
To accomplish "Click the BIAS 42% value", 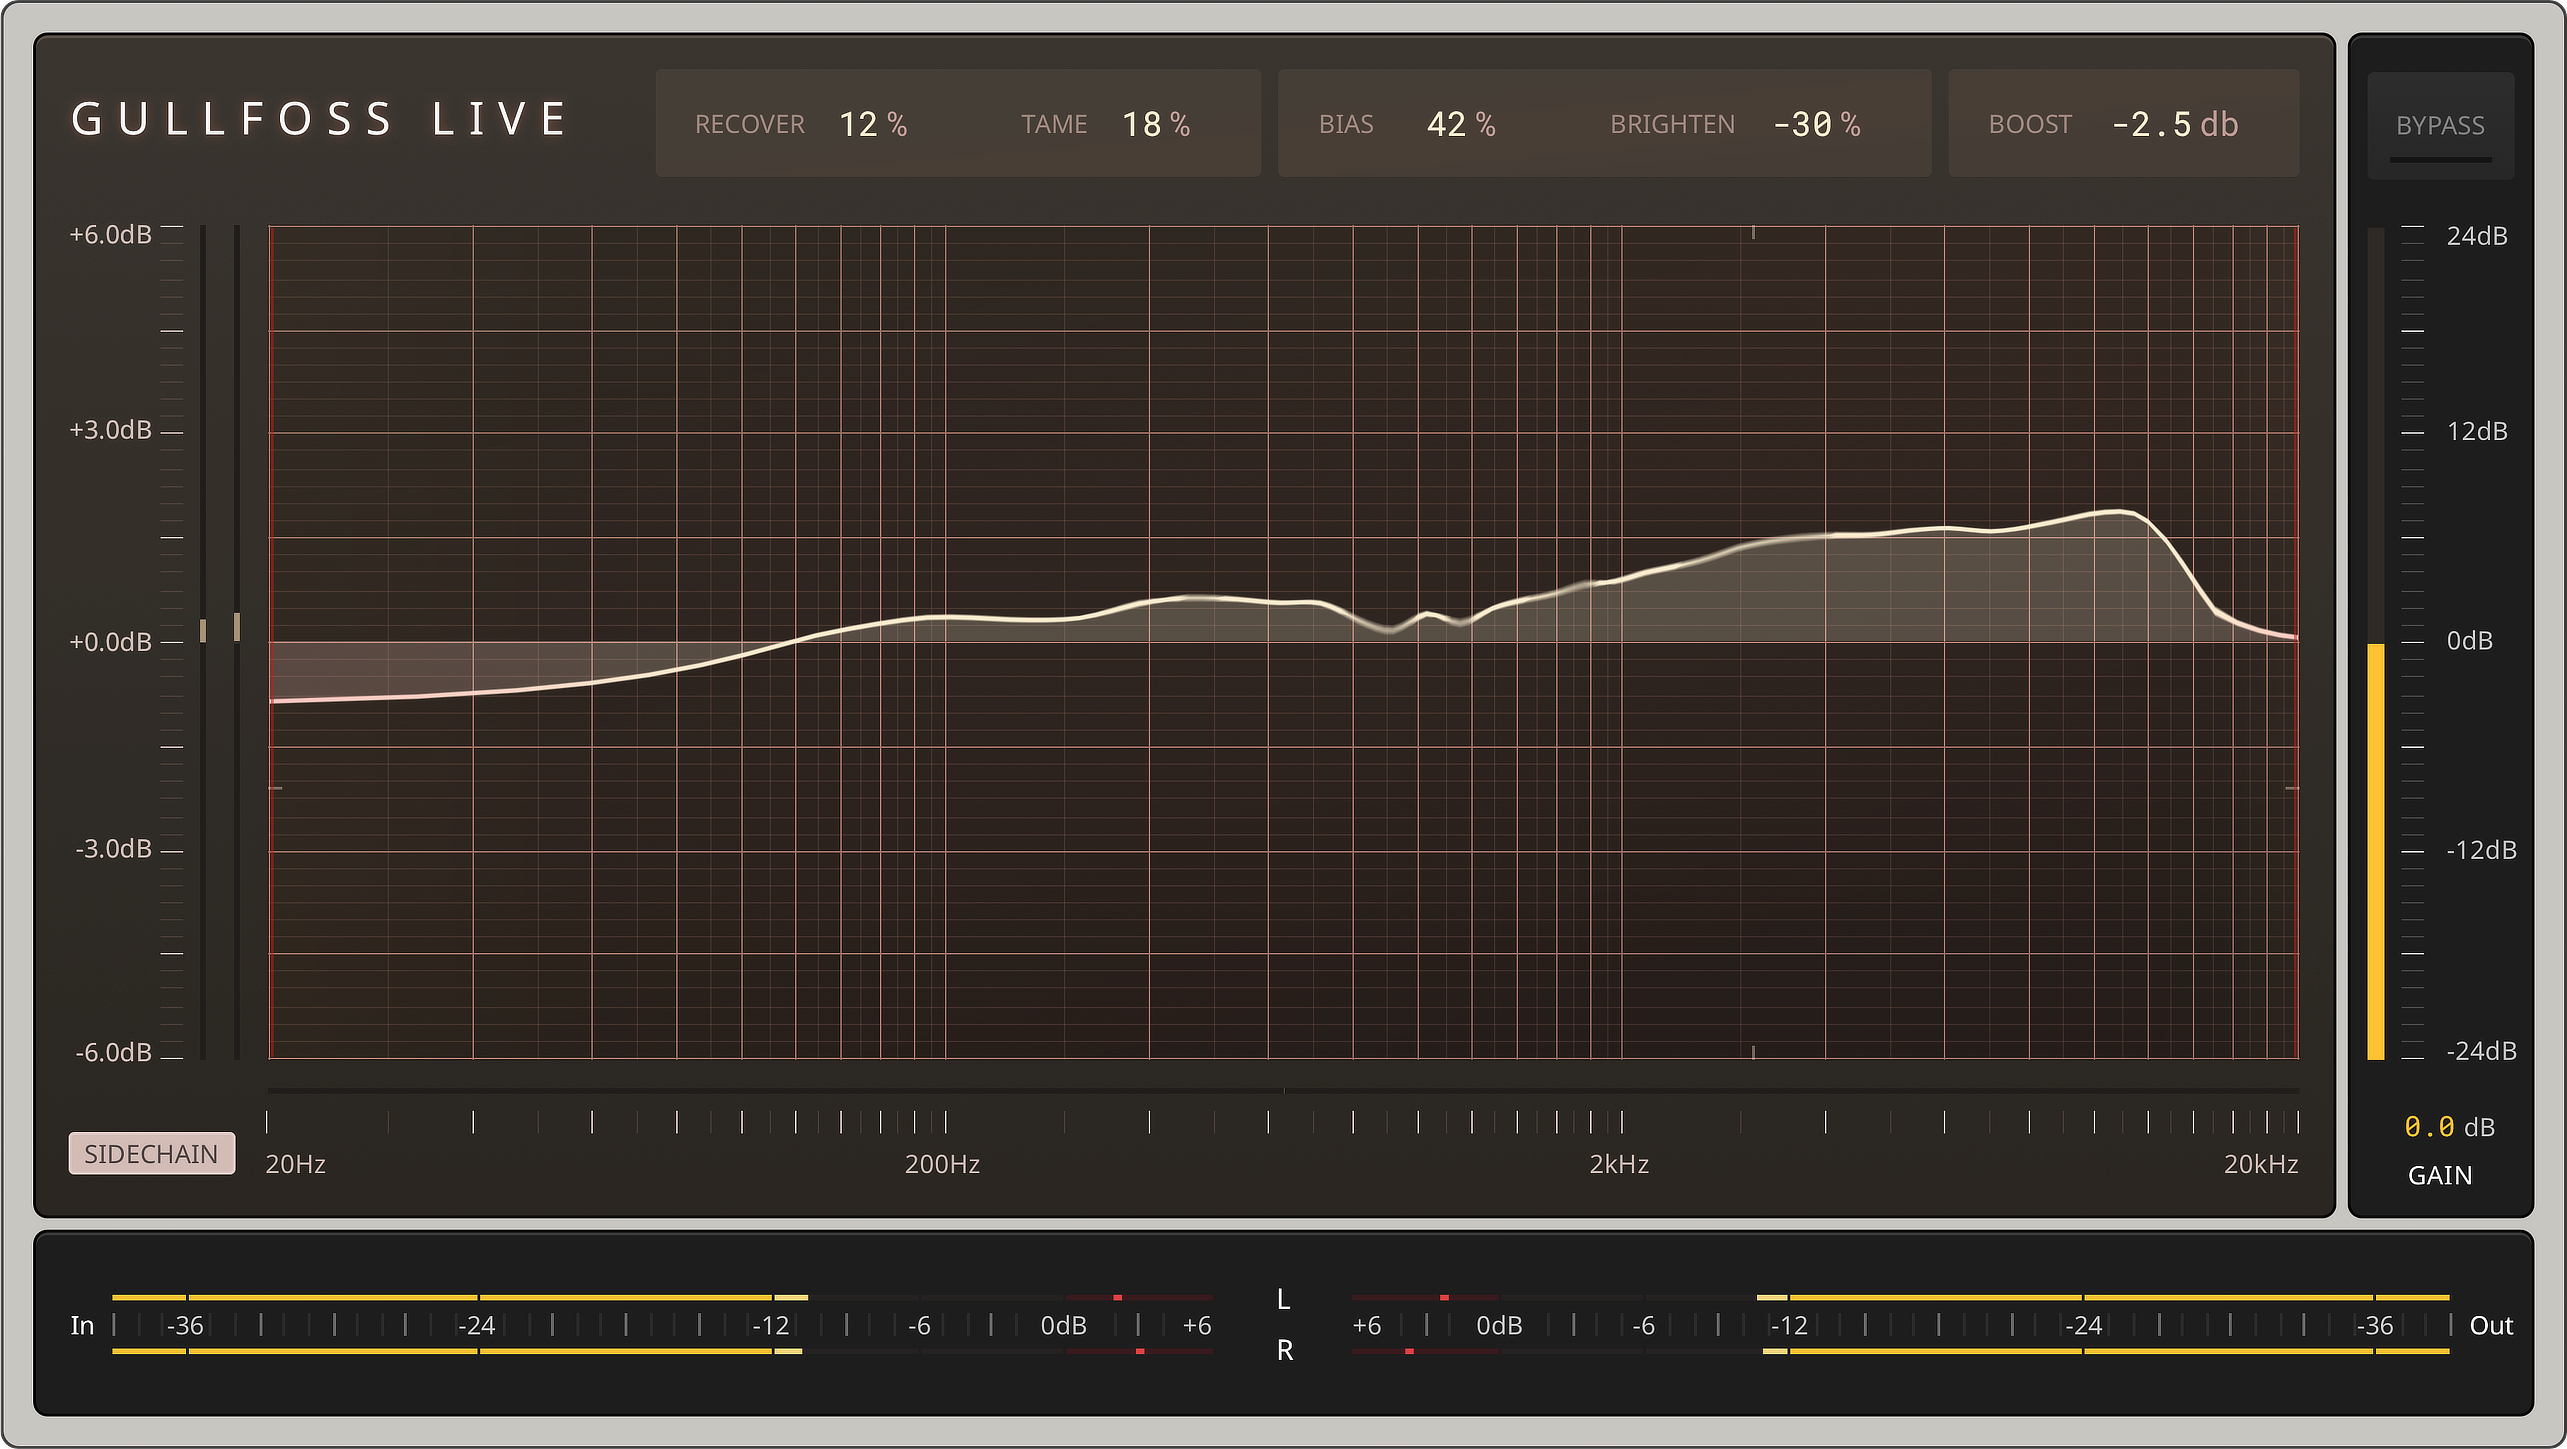I will [x=1461, y=124].
